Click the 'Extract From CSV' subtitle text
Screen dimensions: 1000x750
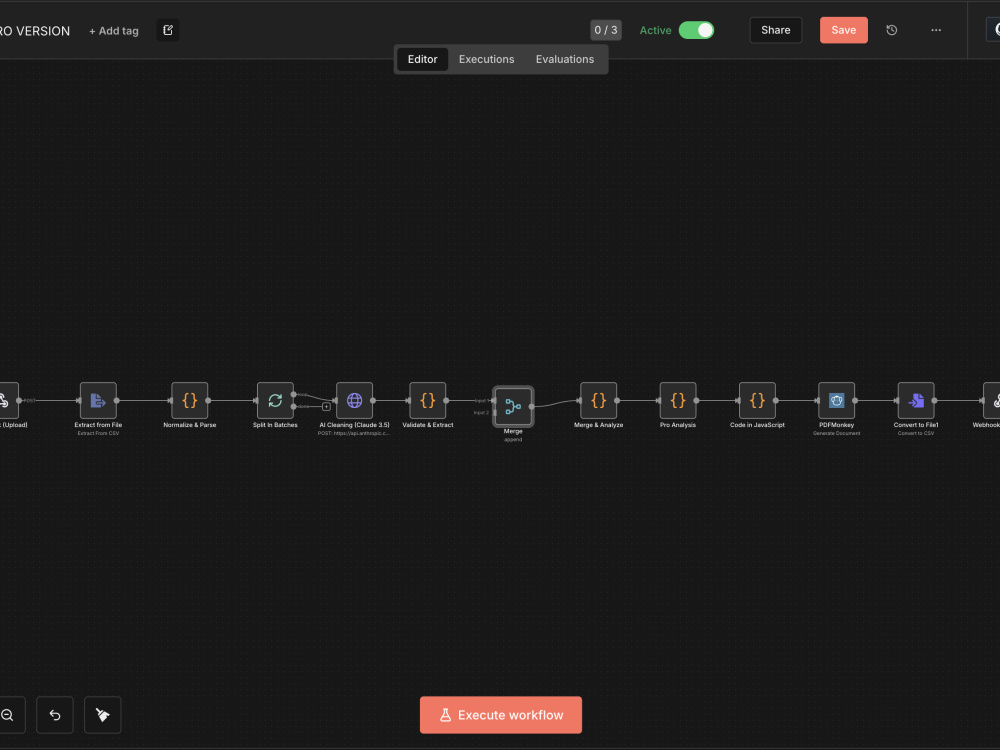pyautogui.click(x=98, y=433)
